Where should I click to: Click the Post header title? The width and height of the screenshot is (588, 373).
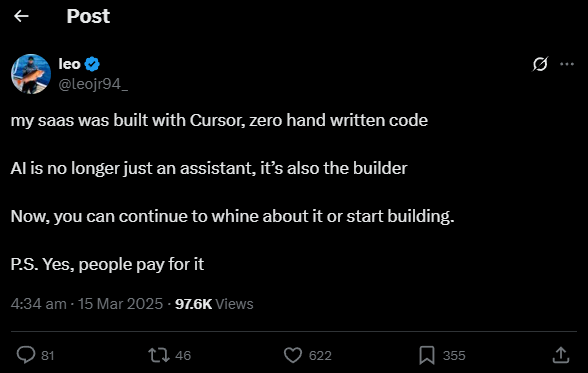point(88,16)
